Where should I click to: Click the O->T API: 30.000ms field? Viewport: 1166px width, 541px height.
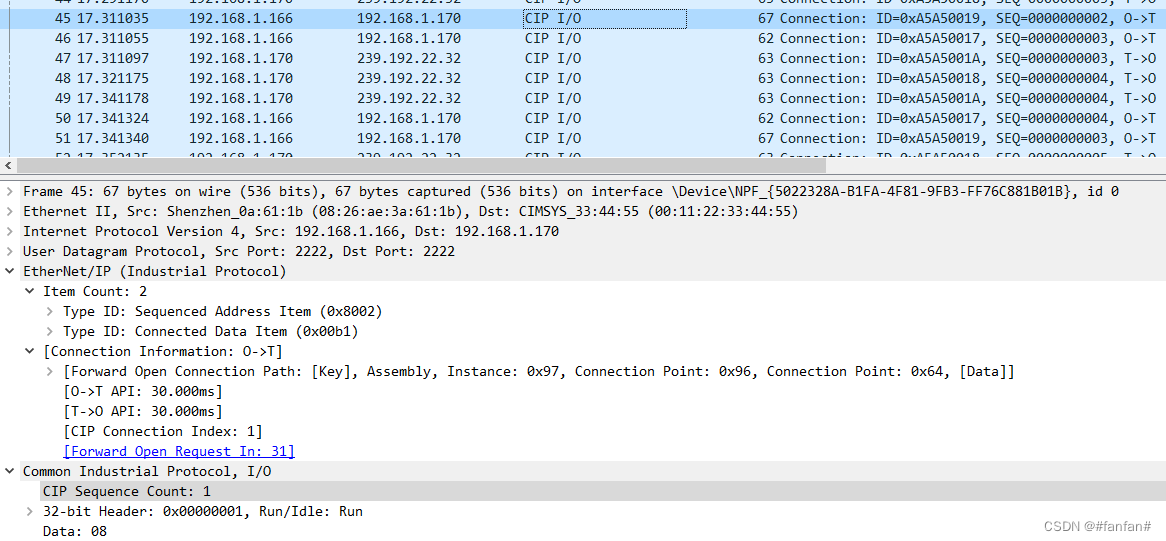tap(143, 392)
